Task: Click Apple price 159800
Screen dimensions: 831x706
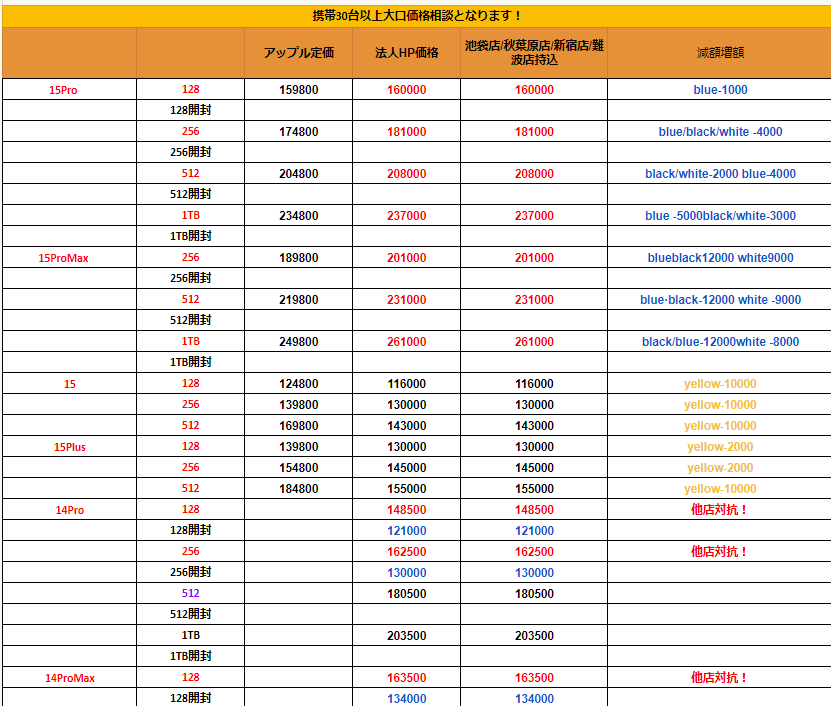Action: click(x=298, y=90)
